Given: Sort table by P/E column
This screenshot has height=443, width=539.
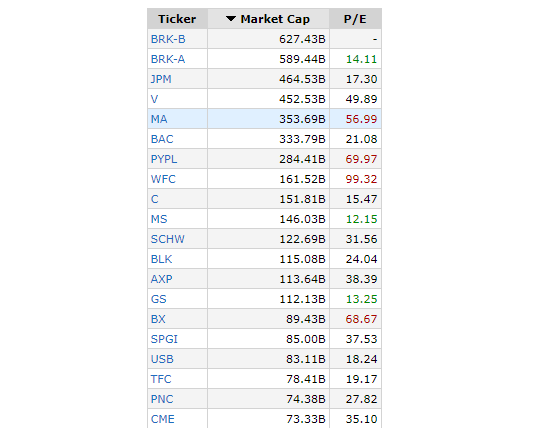Looking at the screenshot, I should pos(355,19).
